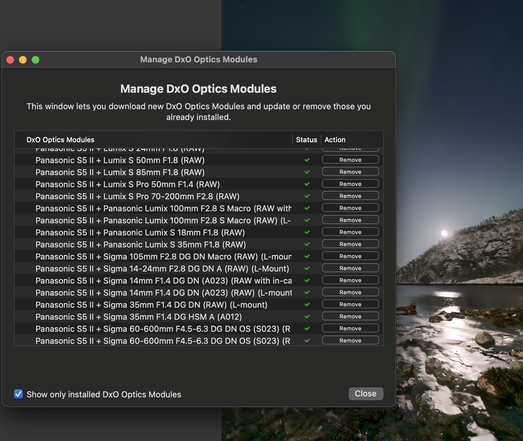Sort by DxO Optics Modules column header
The image size is (523, 441).
(60, 140)
